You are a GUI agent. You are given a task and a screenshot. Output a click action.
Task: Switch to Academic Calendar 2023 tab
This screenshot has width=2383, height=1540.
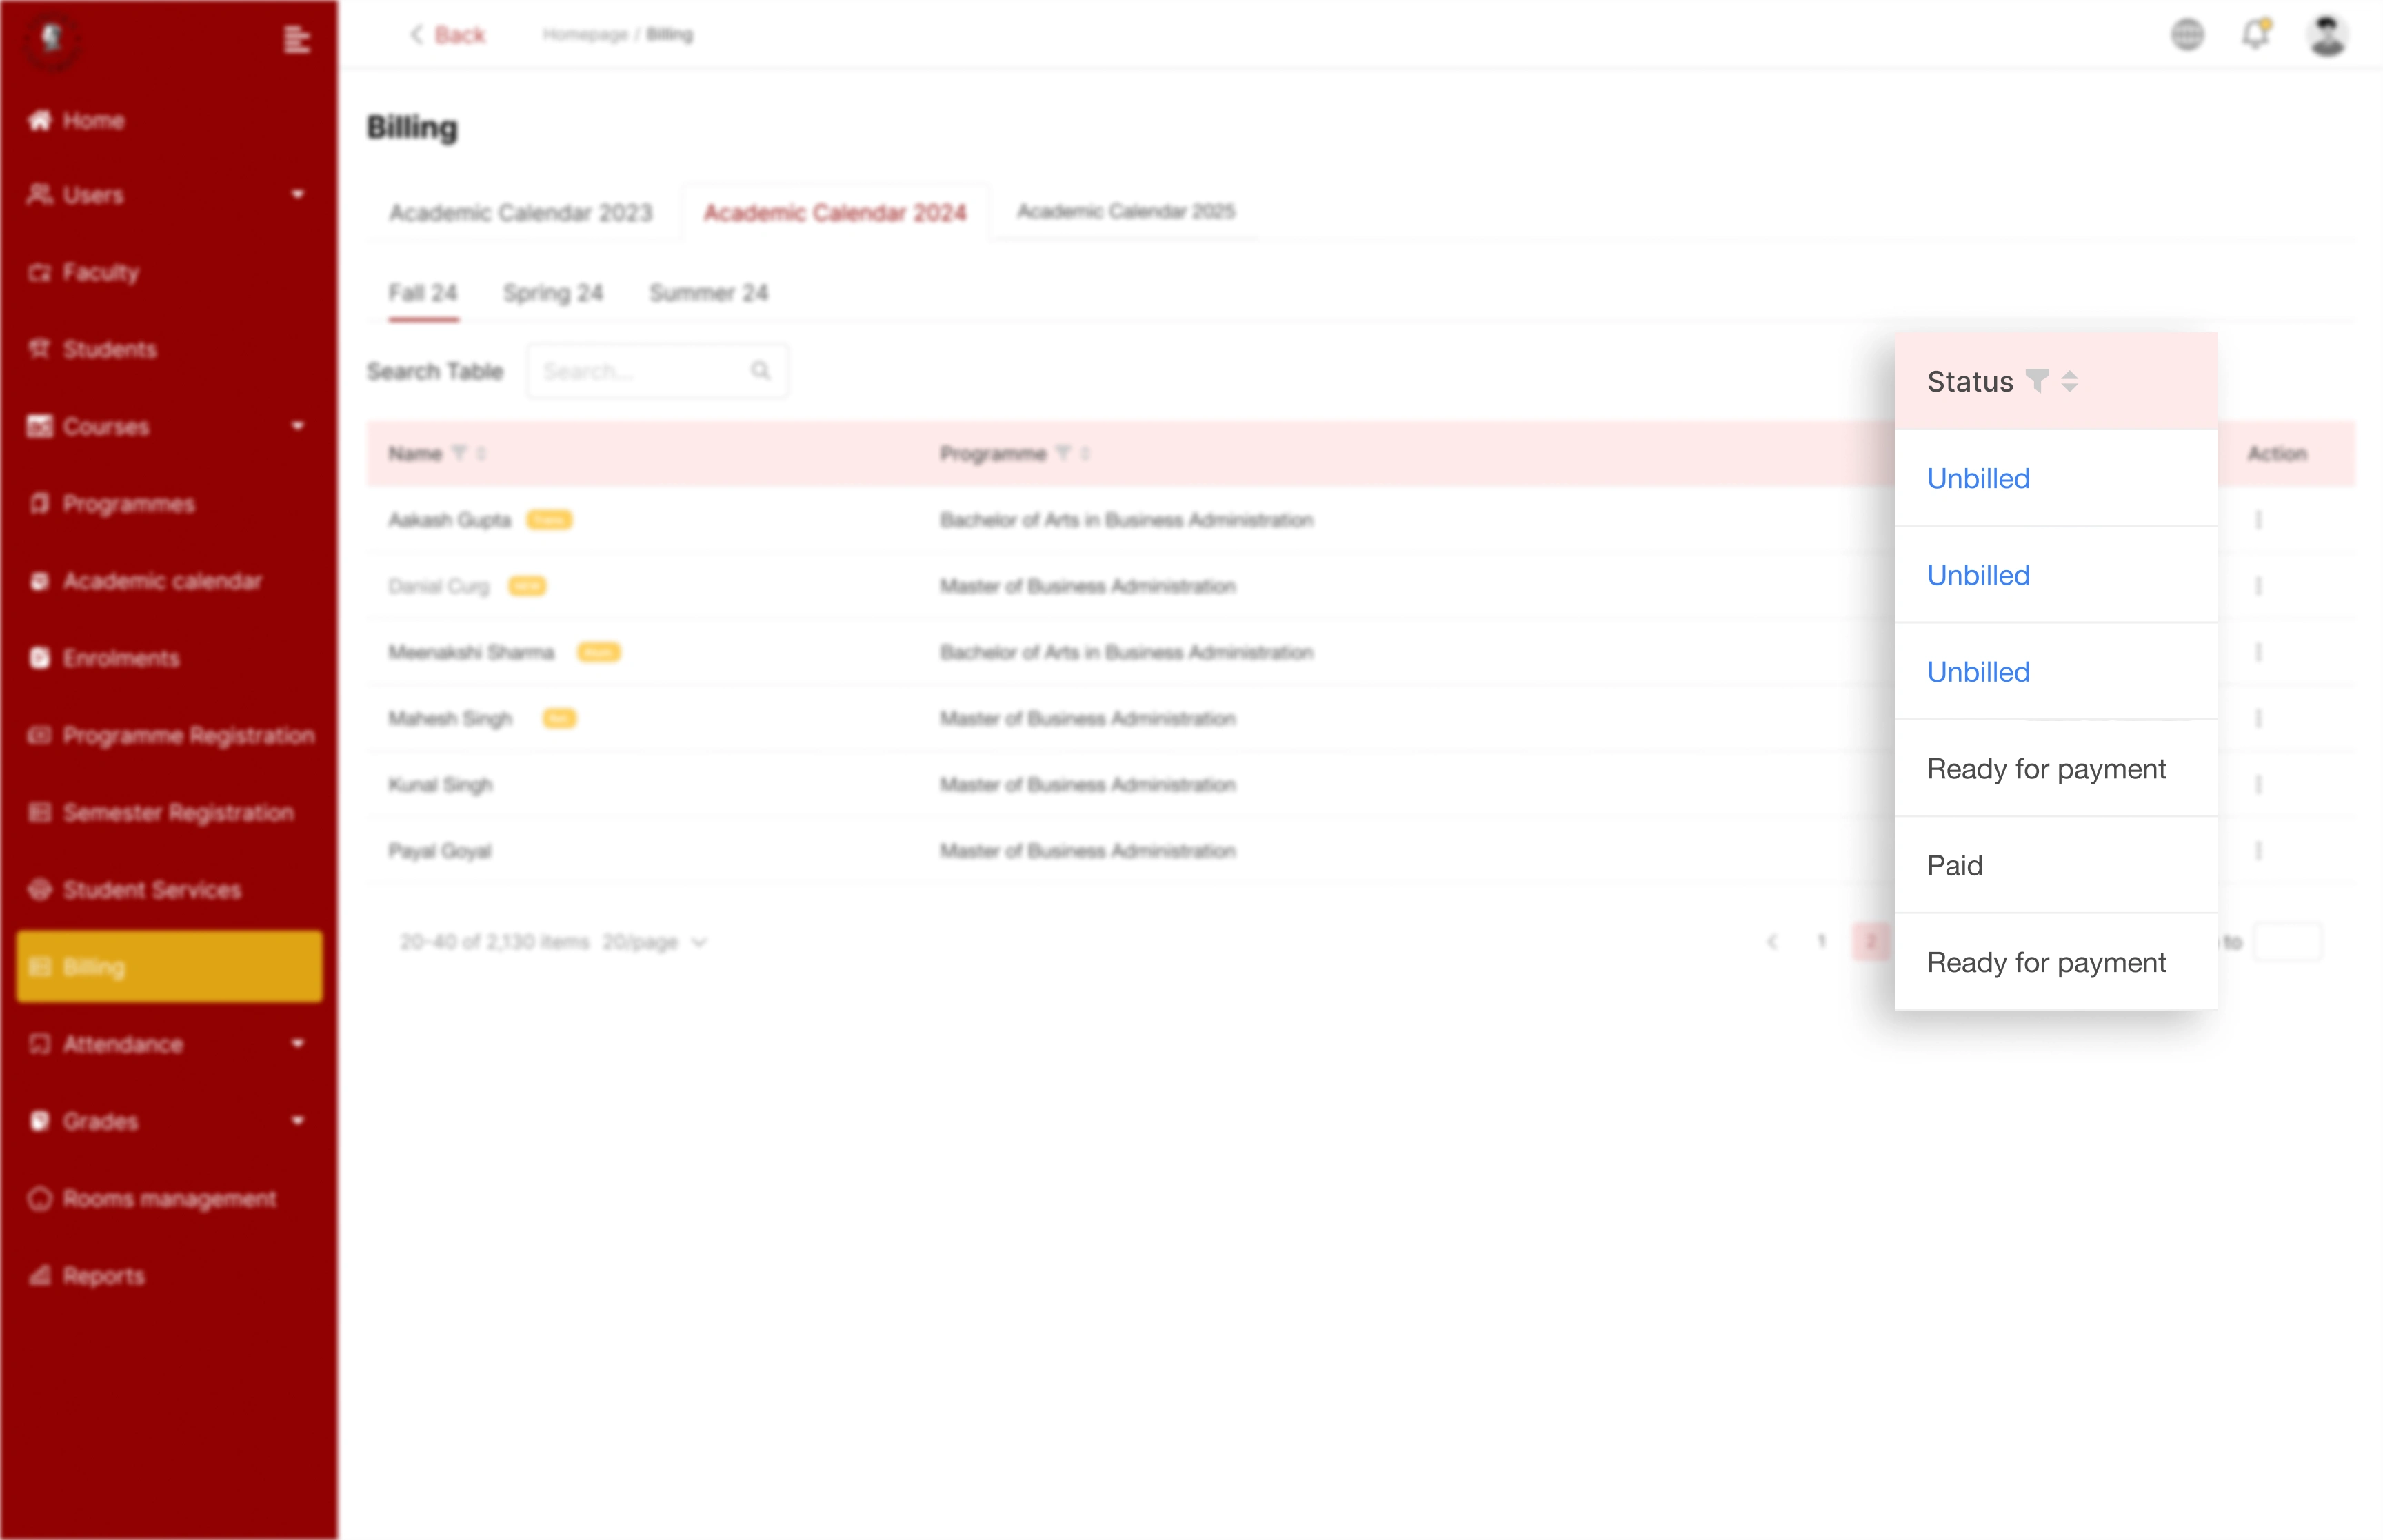click(x=520, y=213)
